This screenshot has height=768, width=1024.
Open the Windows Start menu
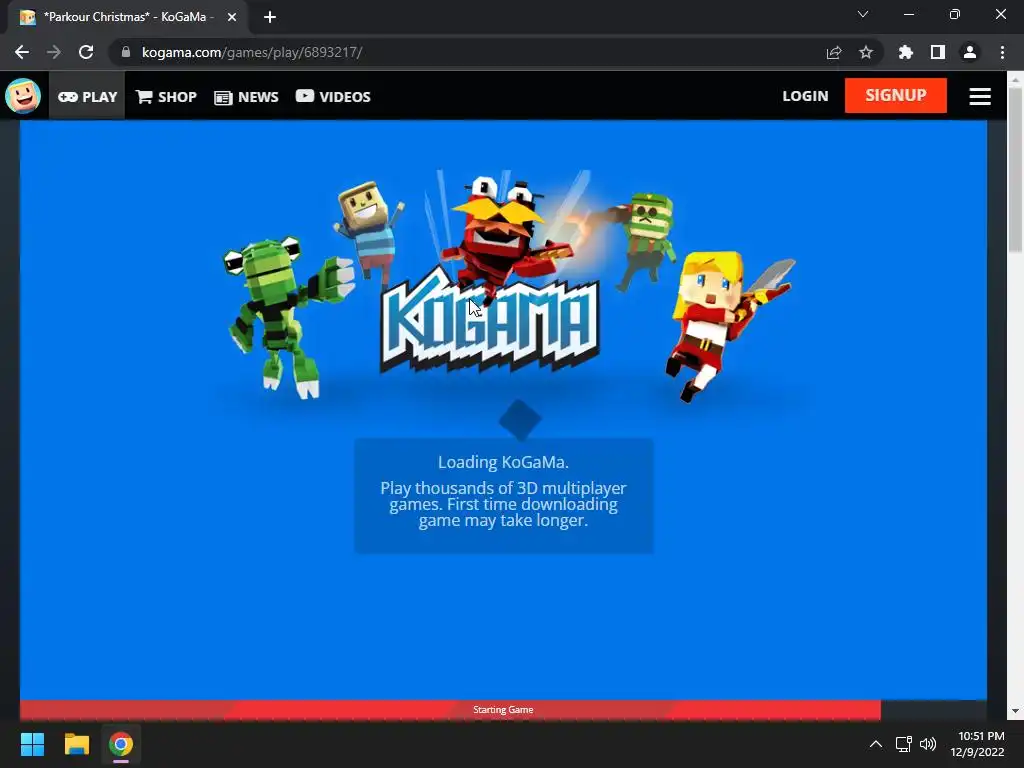click(32, 744)
